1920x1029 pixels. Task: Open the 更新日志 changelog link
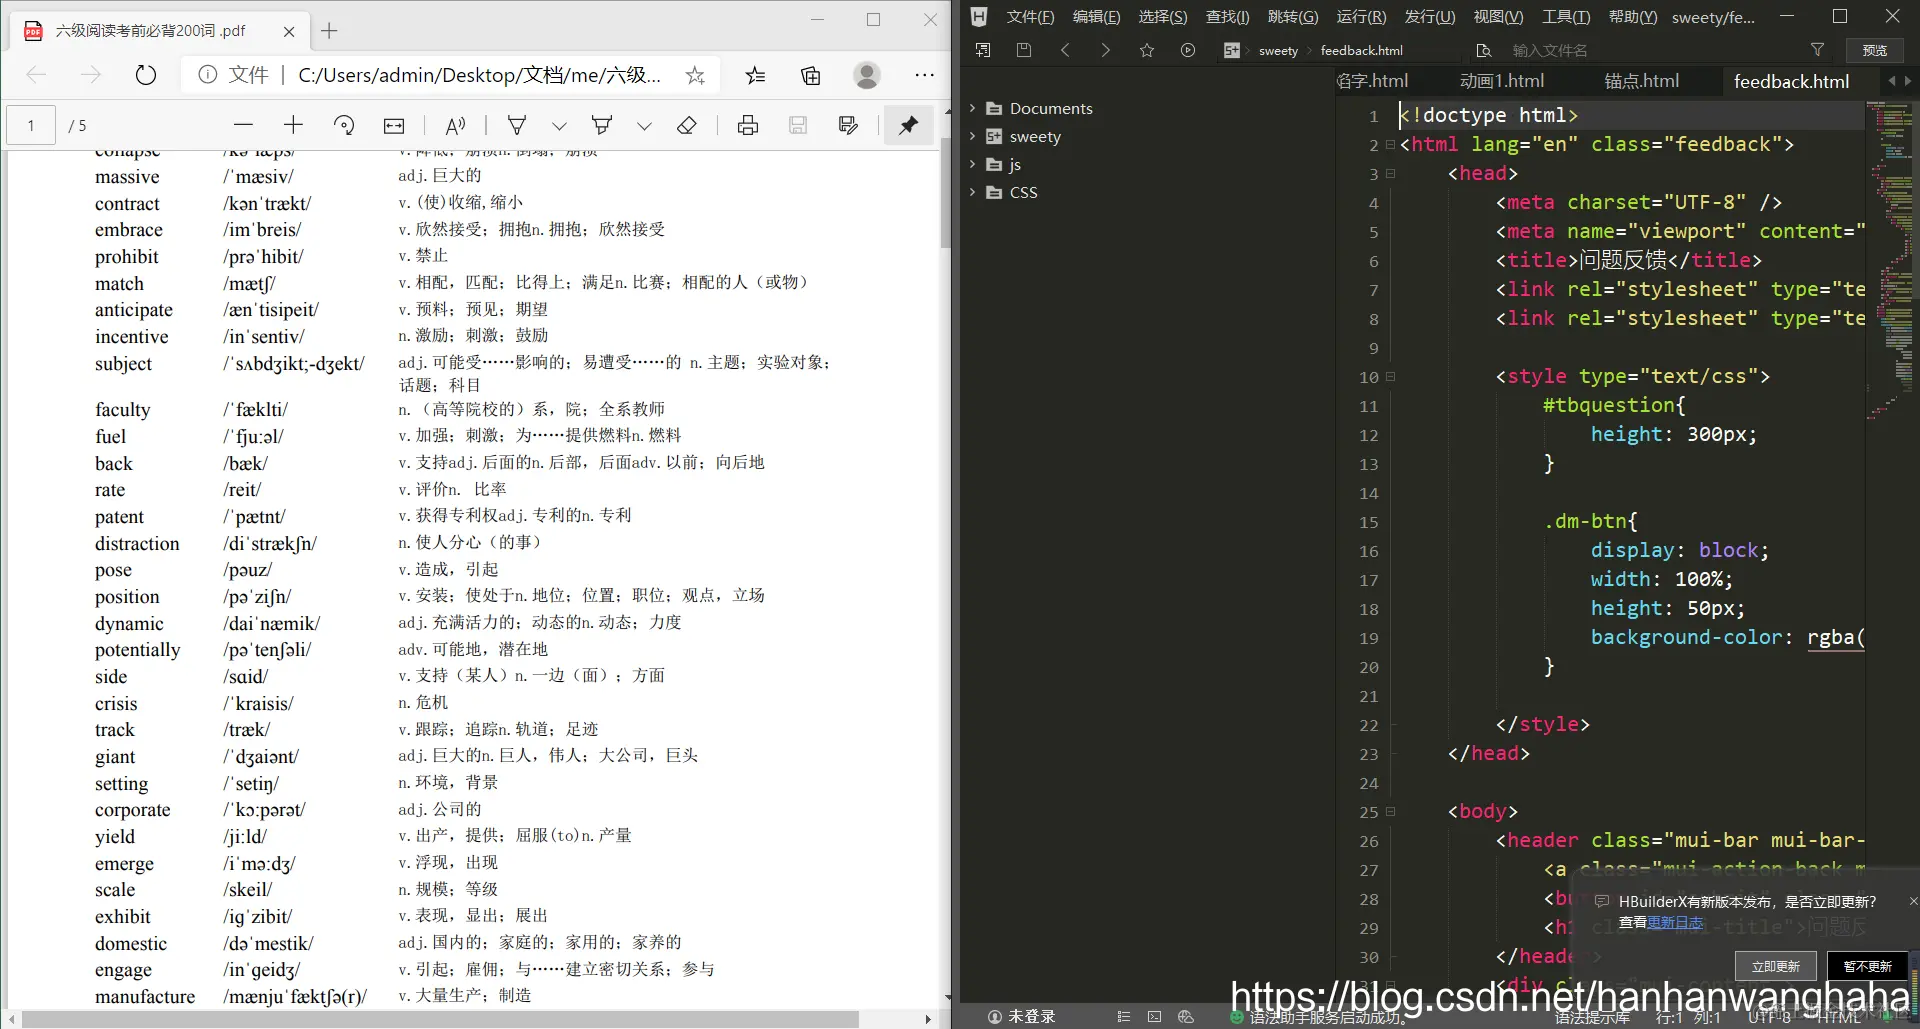[x=1675, y=922]
